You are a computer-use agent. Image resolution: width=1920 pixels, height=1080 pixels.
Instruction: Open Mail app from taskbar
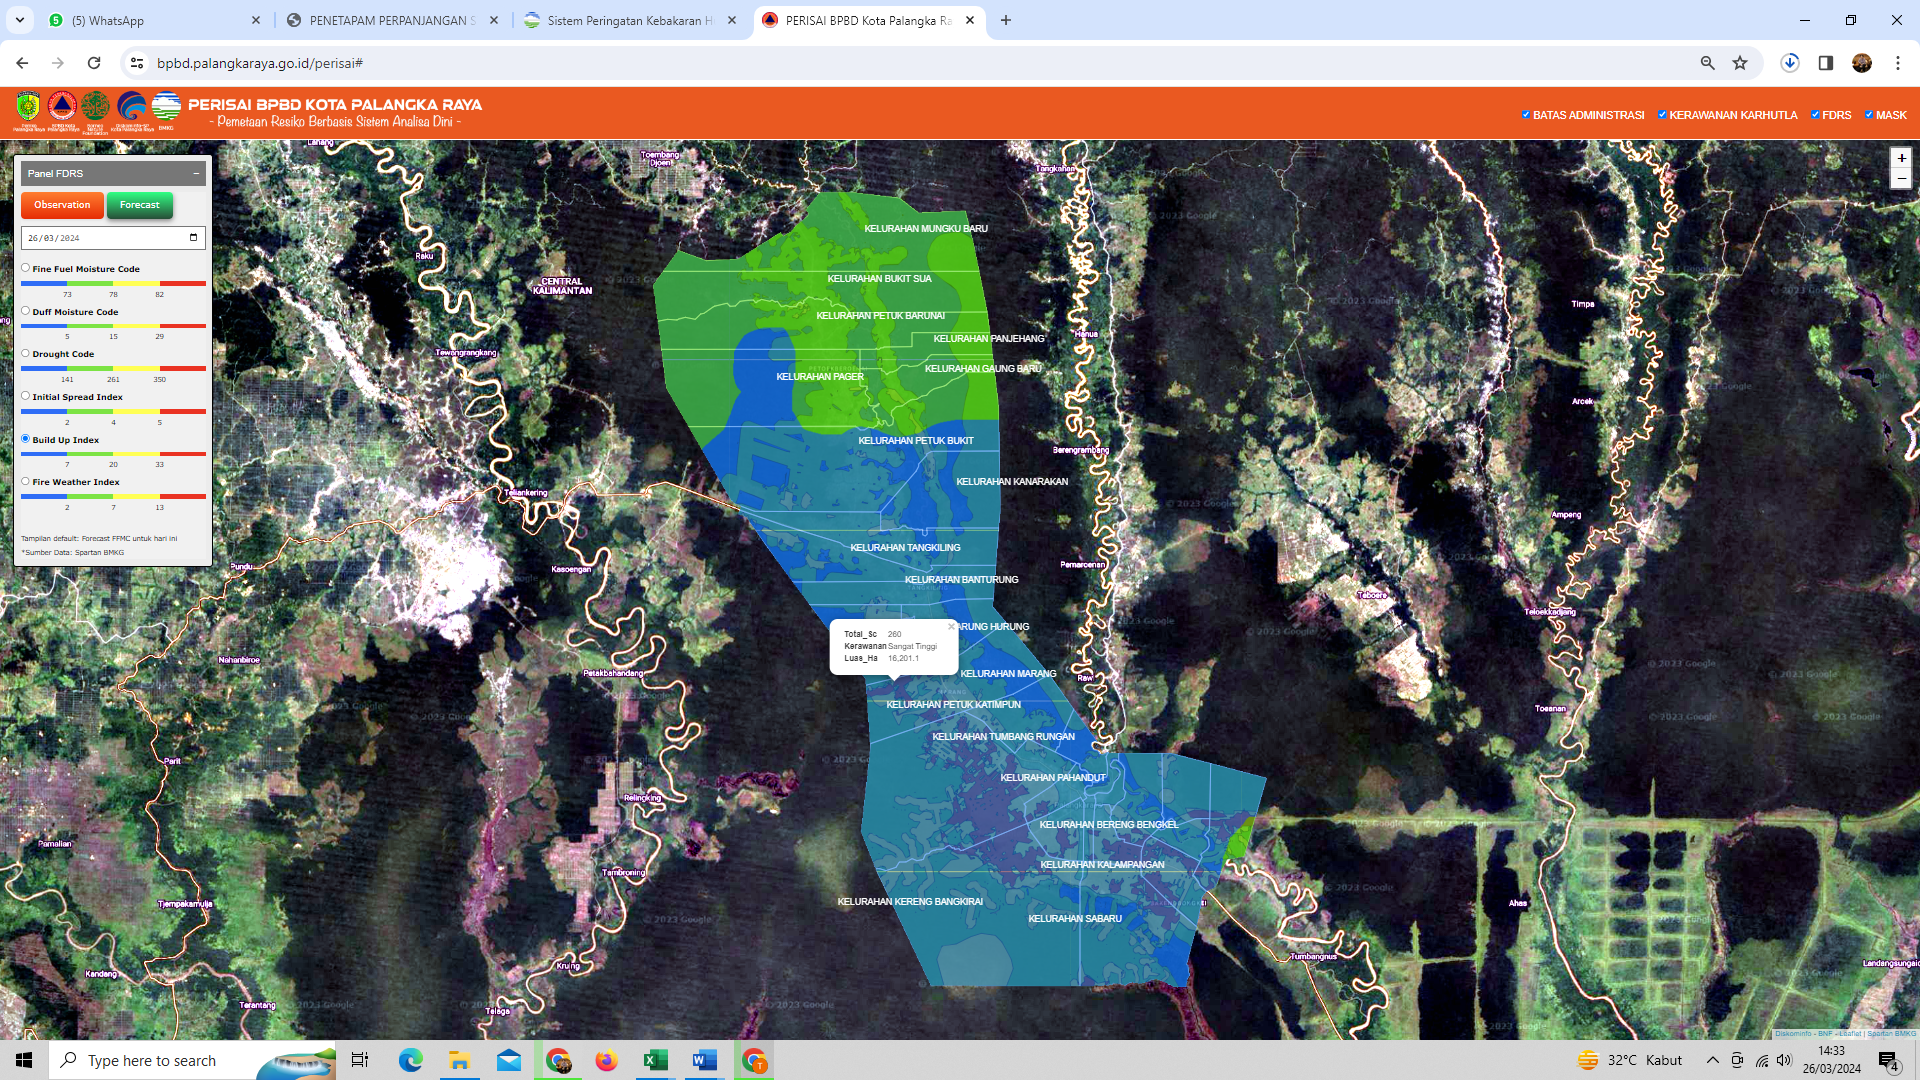509,1060
